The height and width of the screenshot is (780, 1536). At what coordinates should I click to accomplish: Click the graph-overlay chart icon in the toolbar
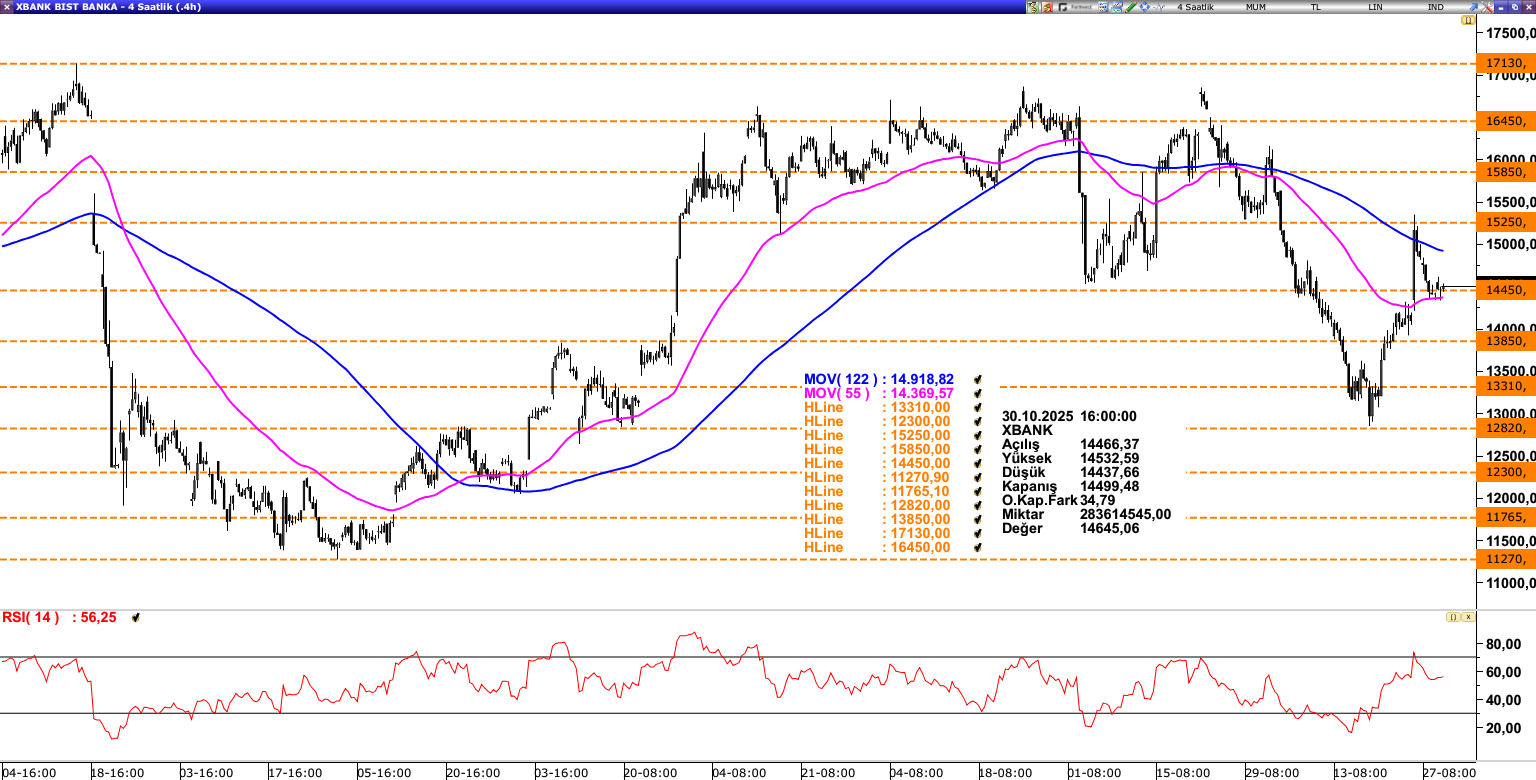(1116, 6)
